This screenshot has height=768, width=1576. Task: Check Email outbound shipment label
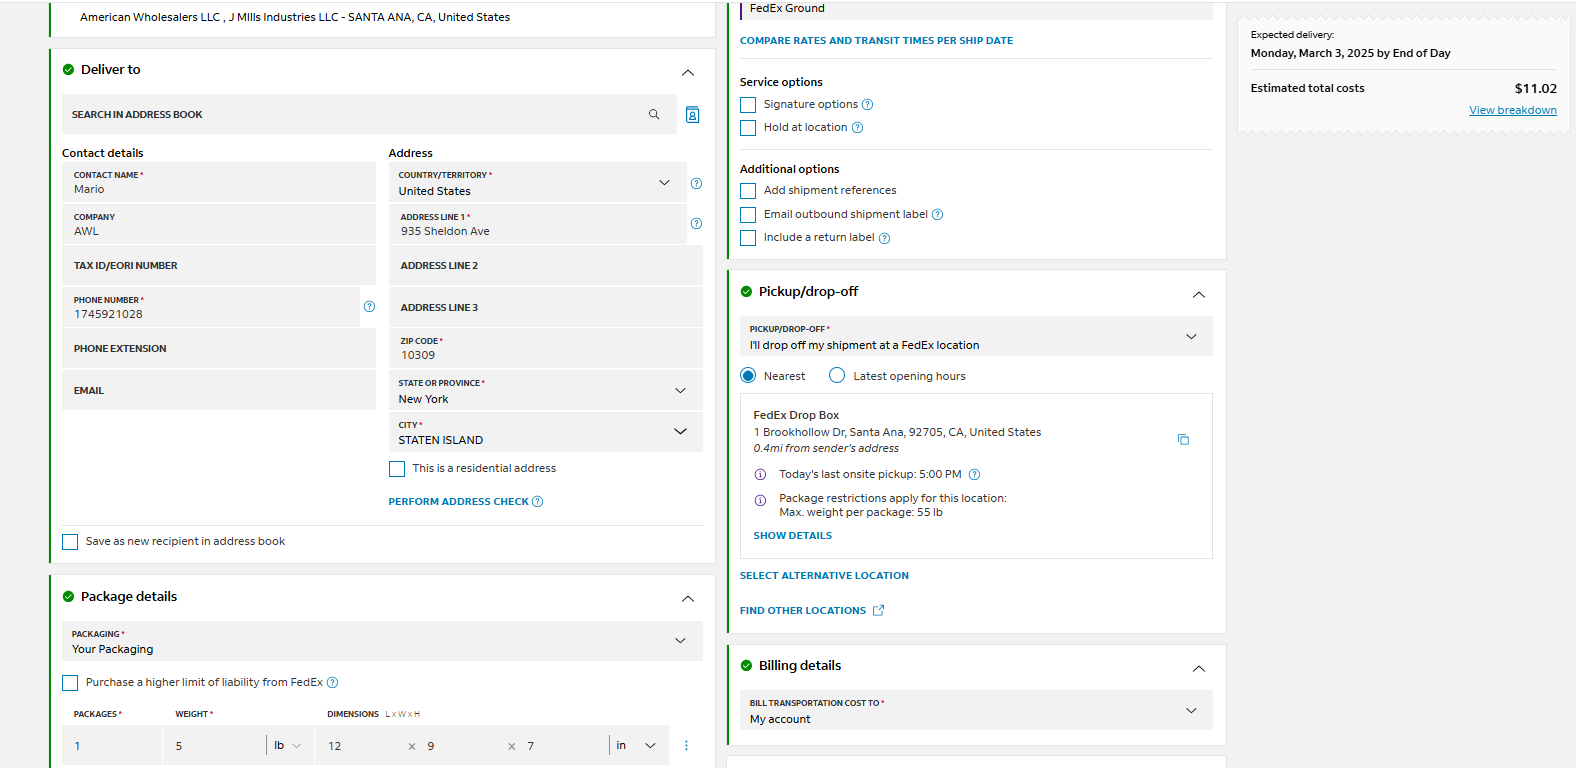[748, 215]
